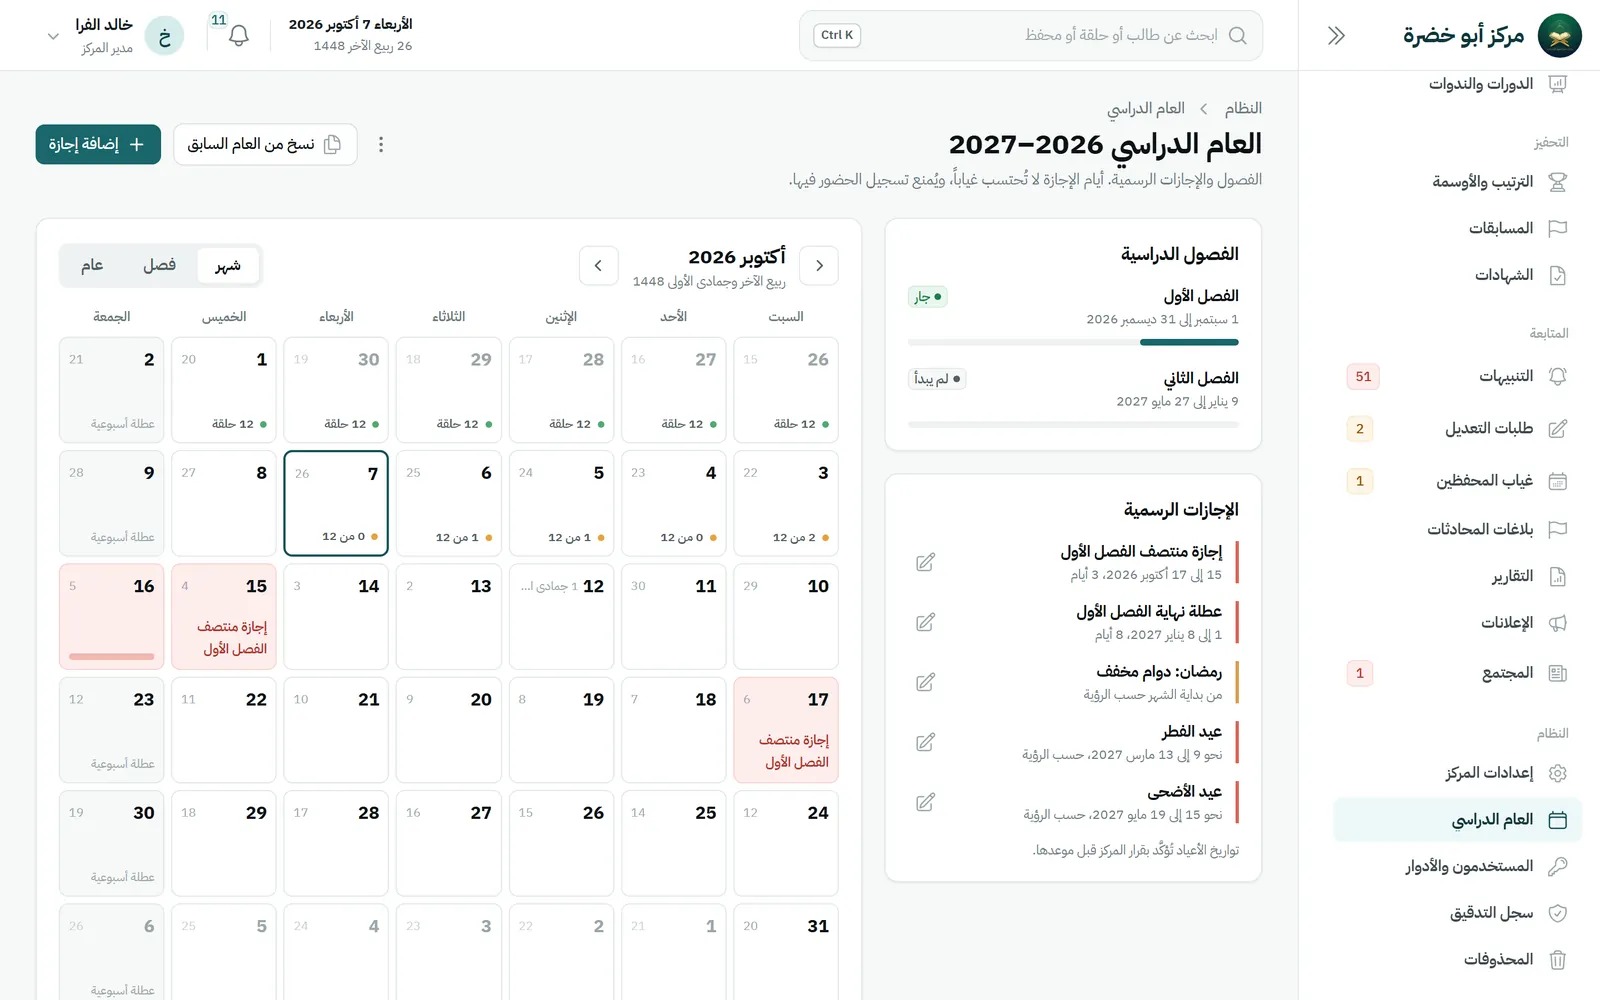Edit رمضان: دوام مخفف entry
This screenshot has height=1000, width=1600.
point(926,683)
